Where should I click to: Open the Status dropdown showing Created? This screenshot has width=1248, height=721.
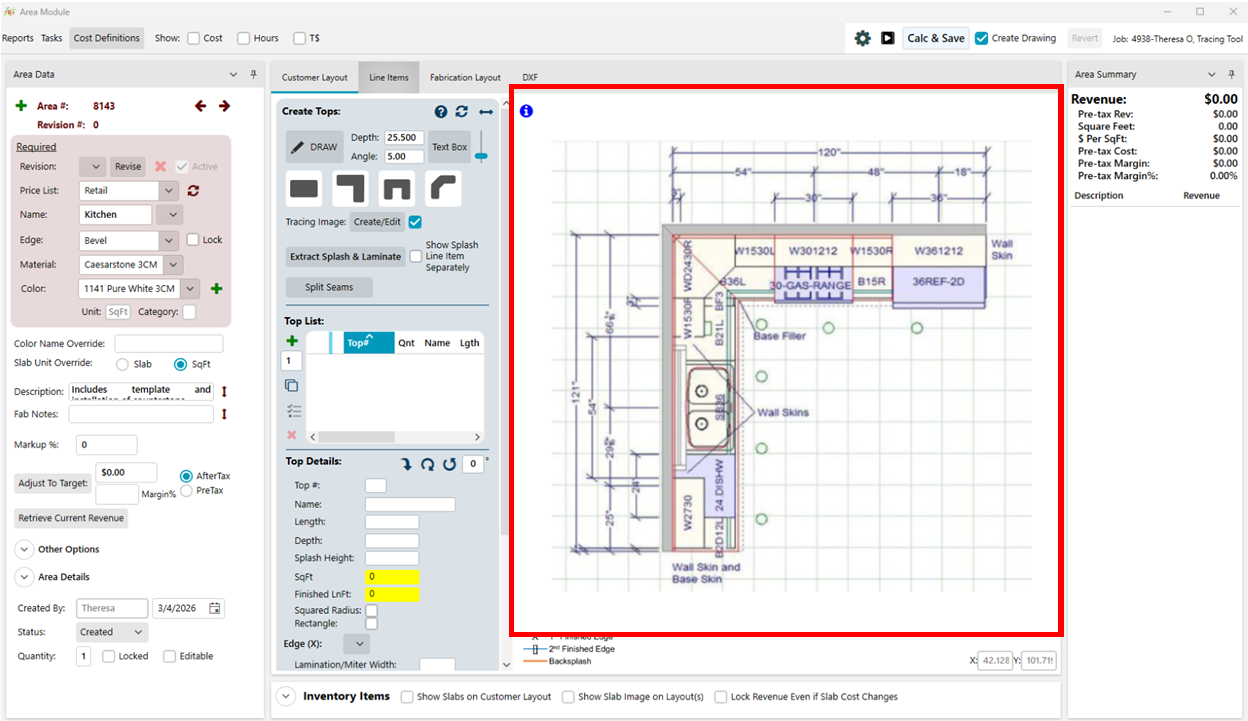(112, 632)
